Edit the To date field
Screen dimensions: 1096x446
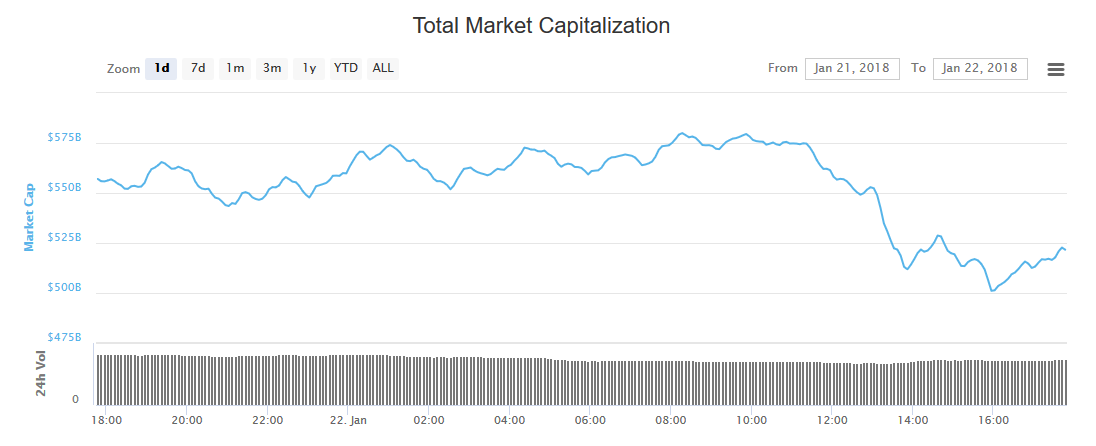pyautogui.click(x=980, y=68)
